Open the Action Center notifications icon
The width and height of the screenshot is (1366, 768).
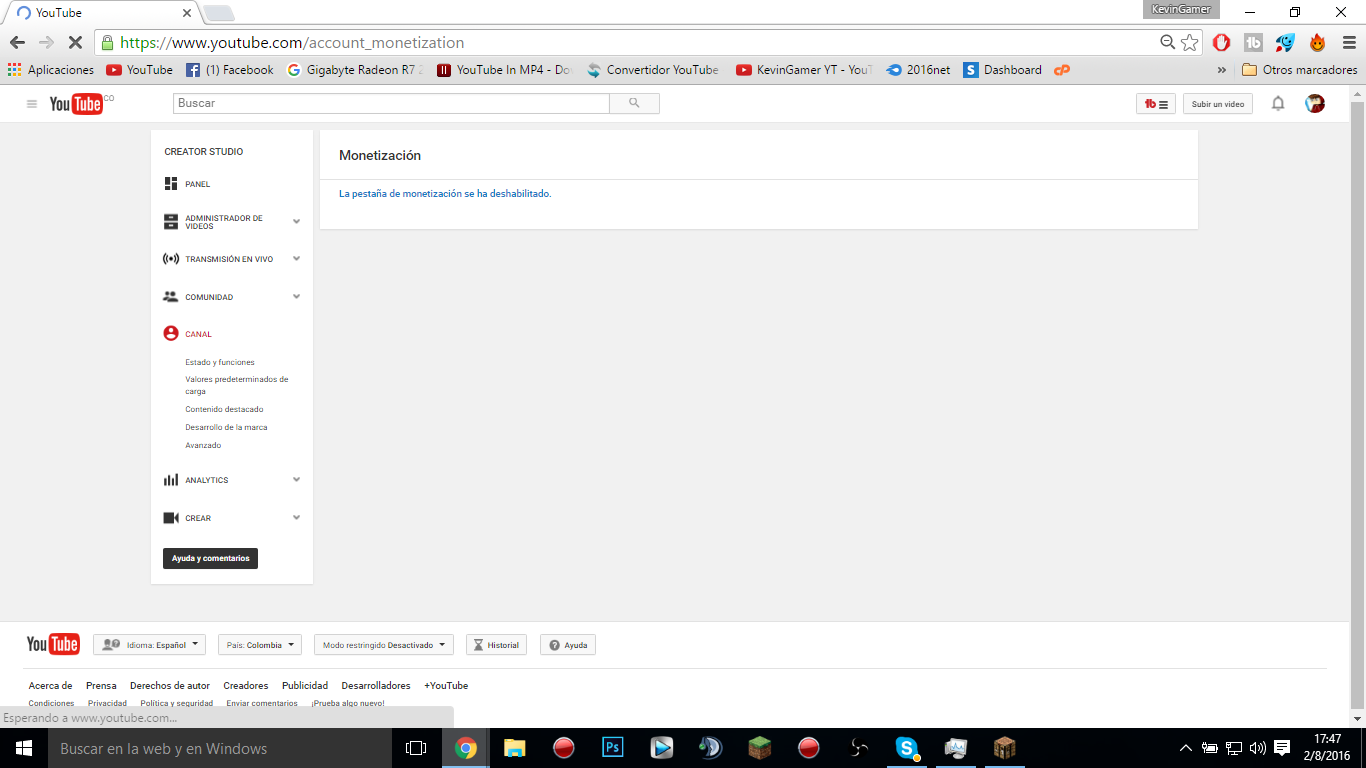1282,748
